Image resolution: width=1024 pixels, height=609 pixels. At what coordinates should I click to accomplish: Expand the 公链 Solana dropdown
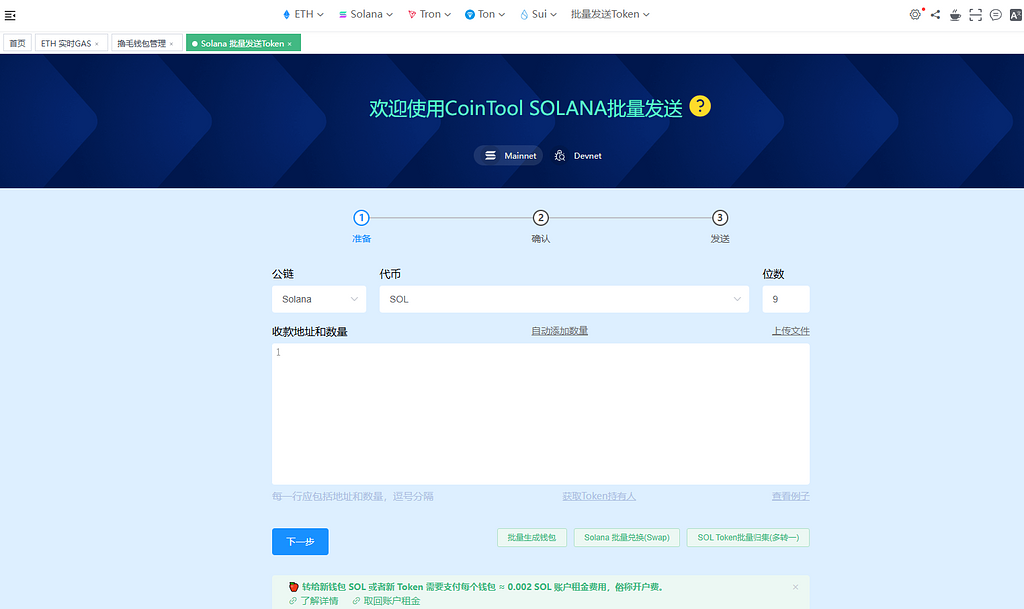click(x=319, y=299)
